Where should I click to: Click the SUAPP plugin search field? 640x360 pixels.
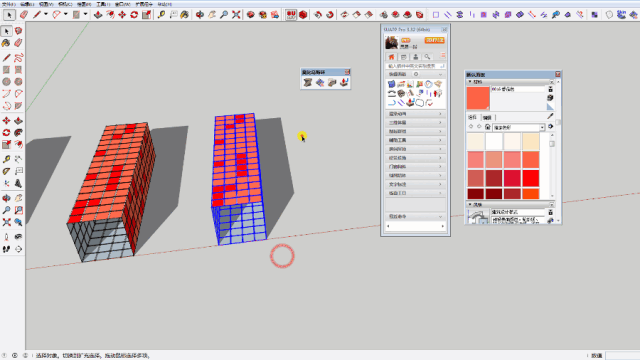[x=415, y=66]
